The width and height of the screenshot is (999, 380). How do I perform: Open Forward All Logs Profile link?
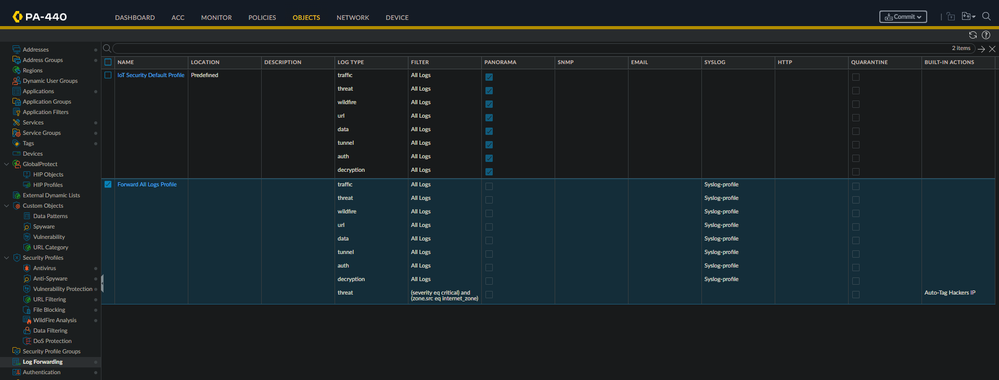pos(147,184)
